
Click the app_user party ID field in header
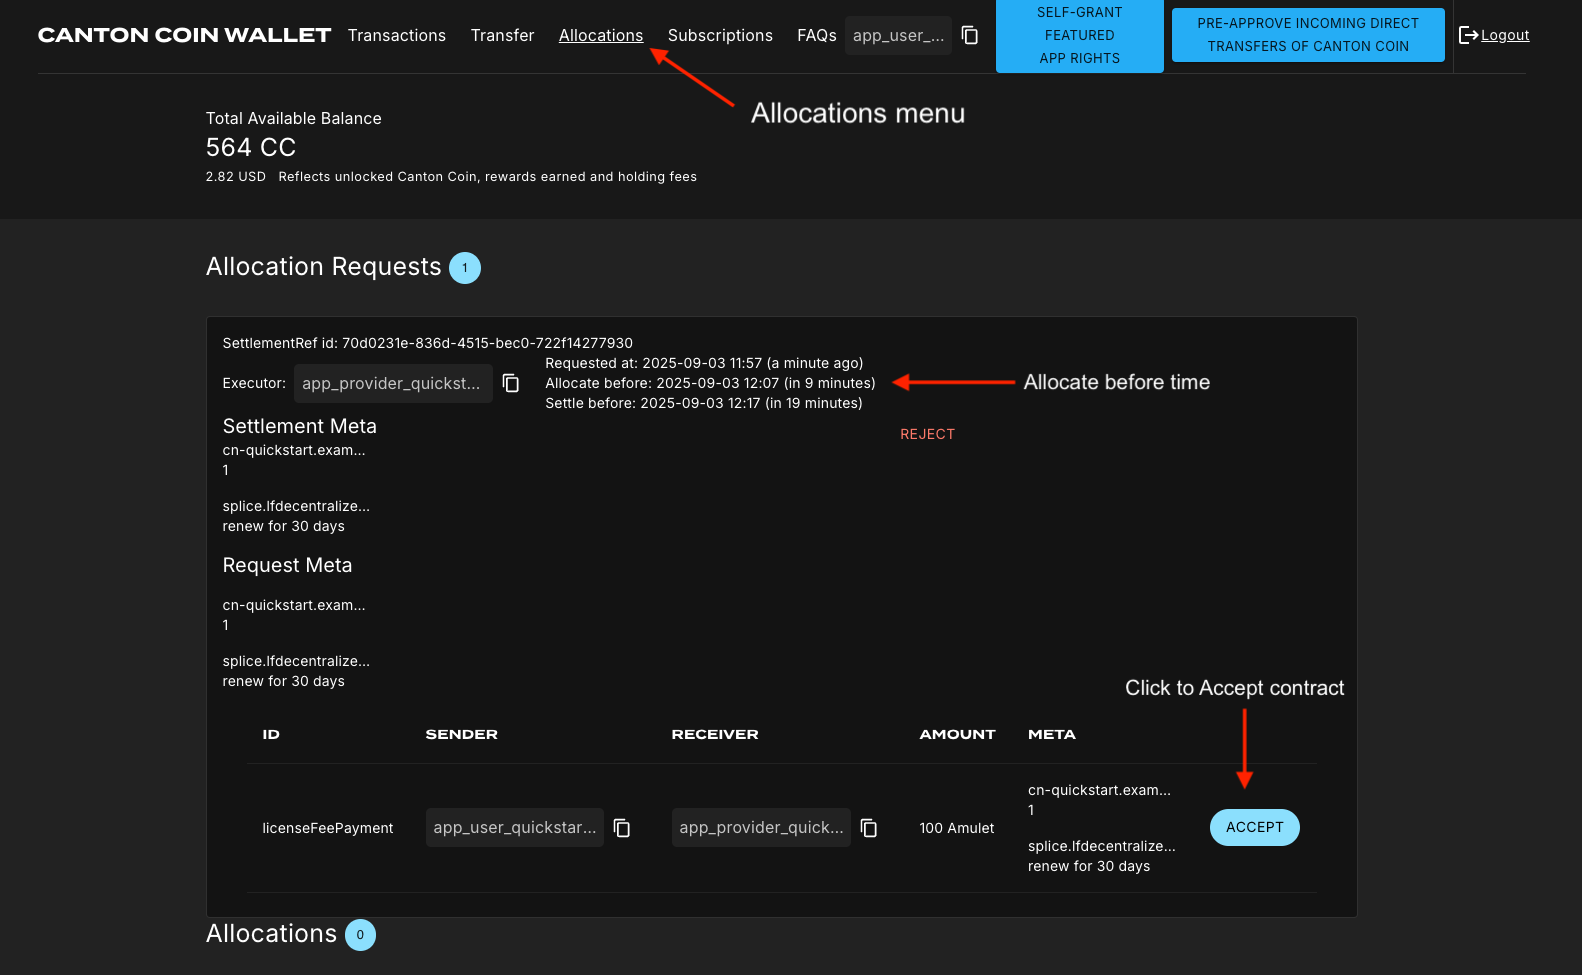(x=897, y=35)
